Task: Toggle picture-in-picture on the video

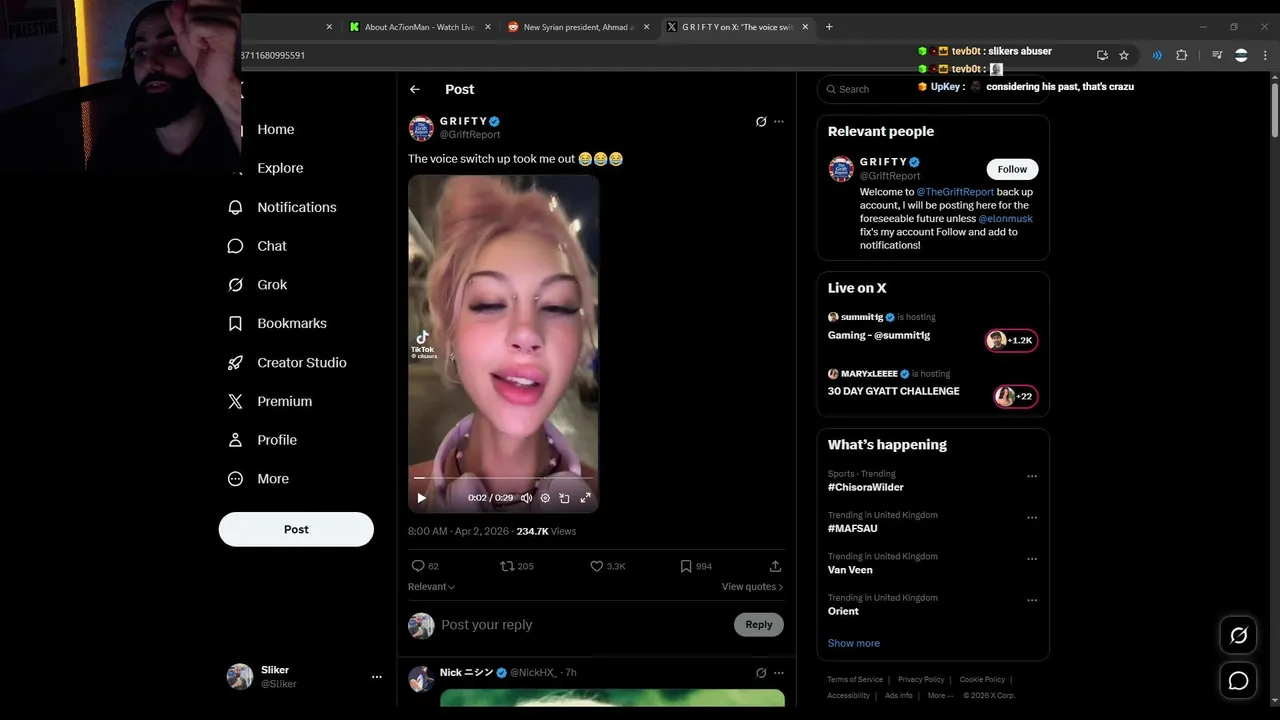Action: [x=564, y=498]
